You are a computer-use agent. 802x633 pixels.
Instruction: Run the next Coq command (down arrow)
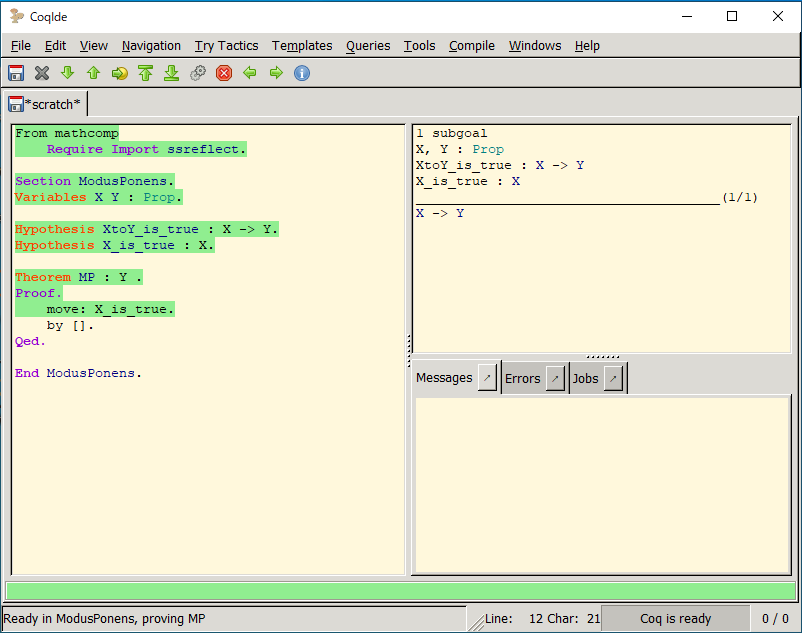[x=67, y=72]
